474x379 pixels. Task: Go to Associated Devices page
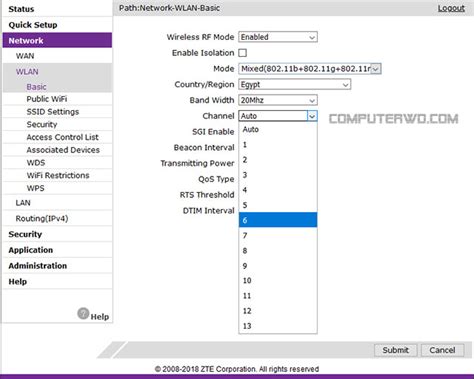click(63, 150)
